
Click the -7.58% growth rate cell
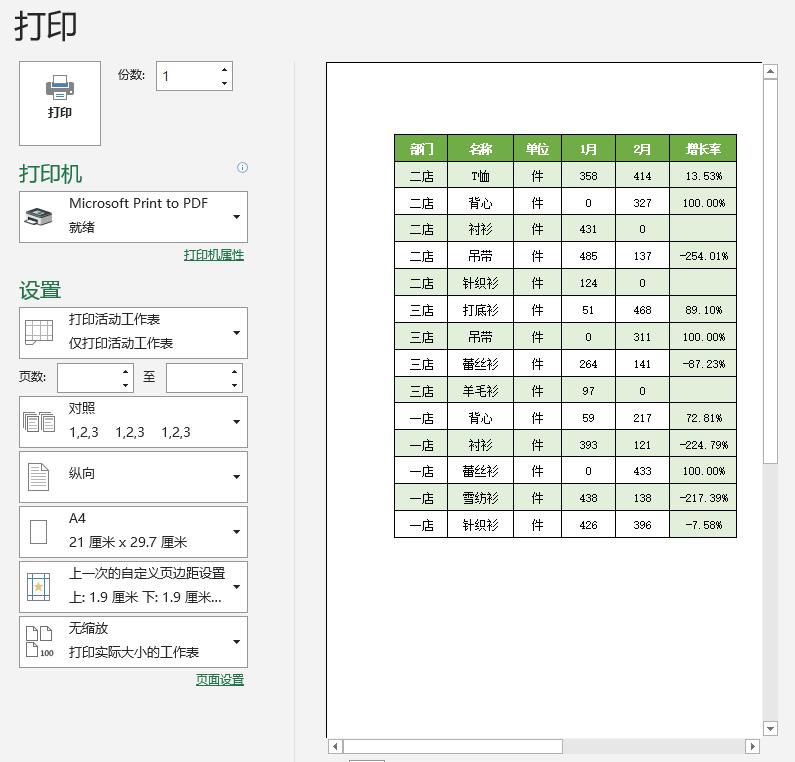[x=703, y=524]
